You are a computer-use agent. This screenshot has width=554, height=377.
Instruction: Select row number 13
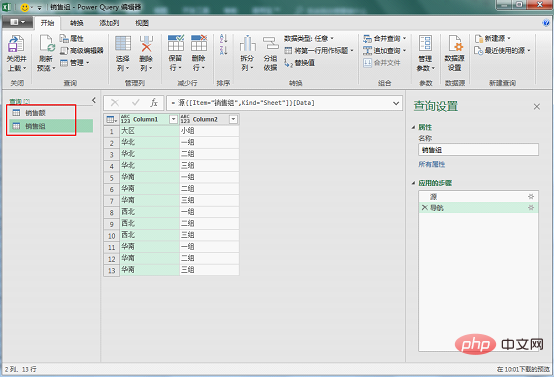tap(112, 270)
